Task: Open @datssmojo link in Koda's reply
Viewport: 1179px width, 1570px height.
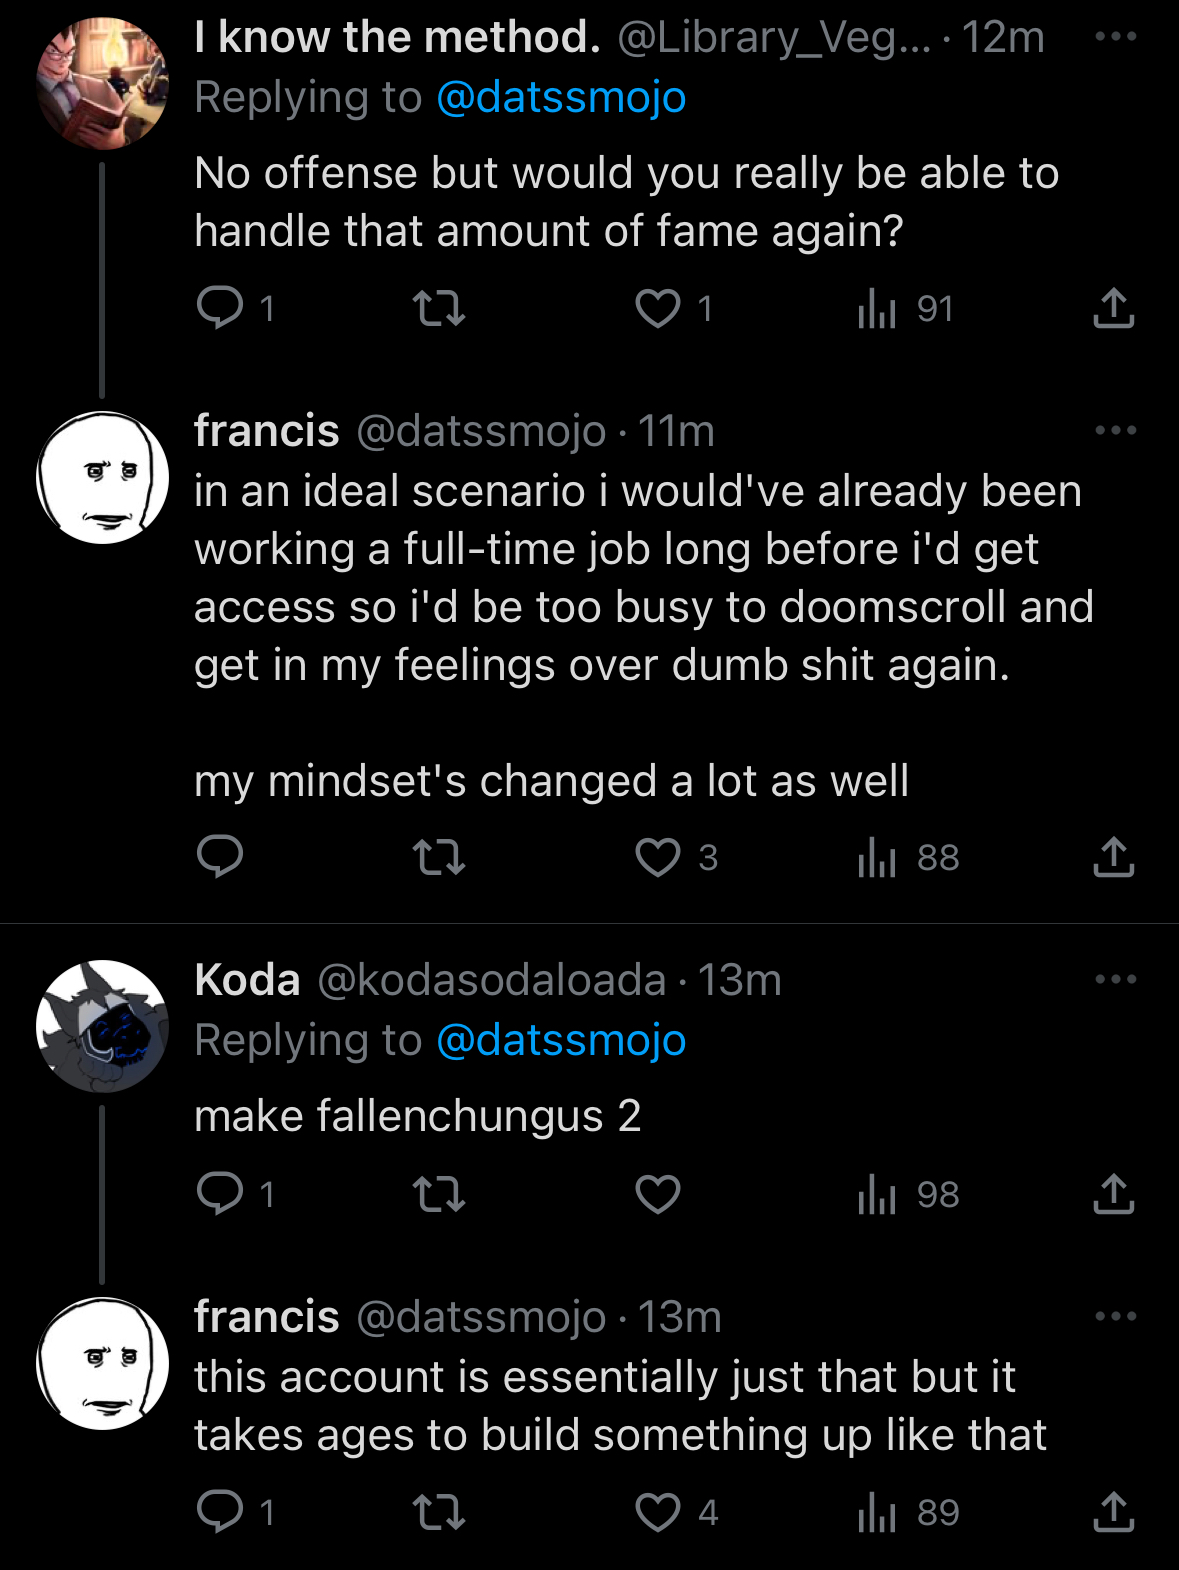Action: coord(561,1040)
